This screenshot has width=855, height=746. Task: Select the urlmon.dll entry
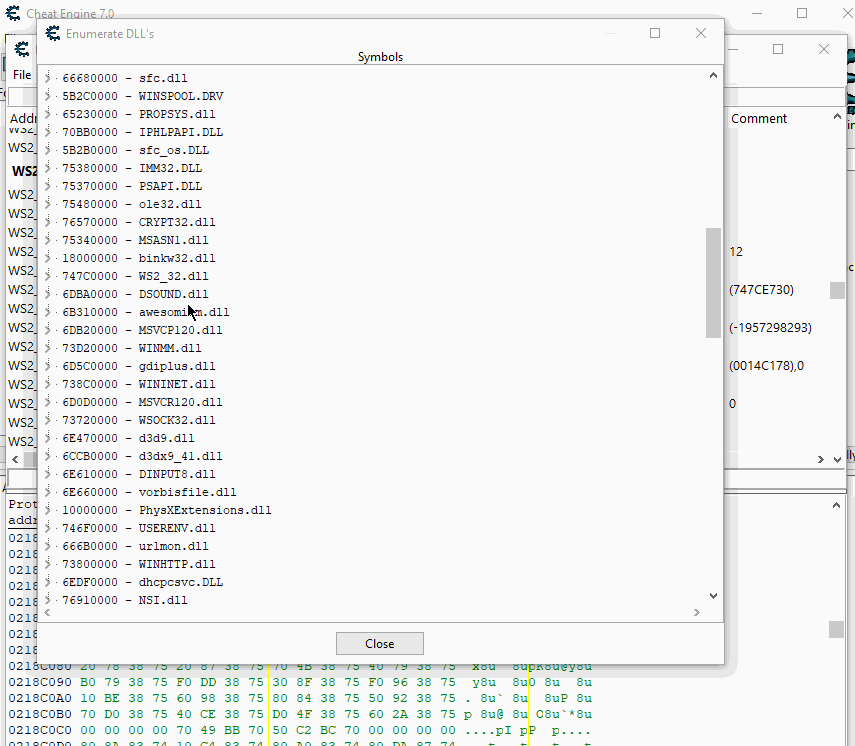135,546
